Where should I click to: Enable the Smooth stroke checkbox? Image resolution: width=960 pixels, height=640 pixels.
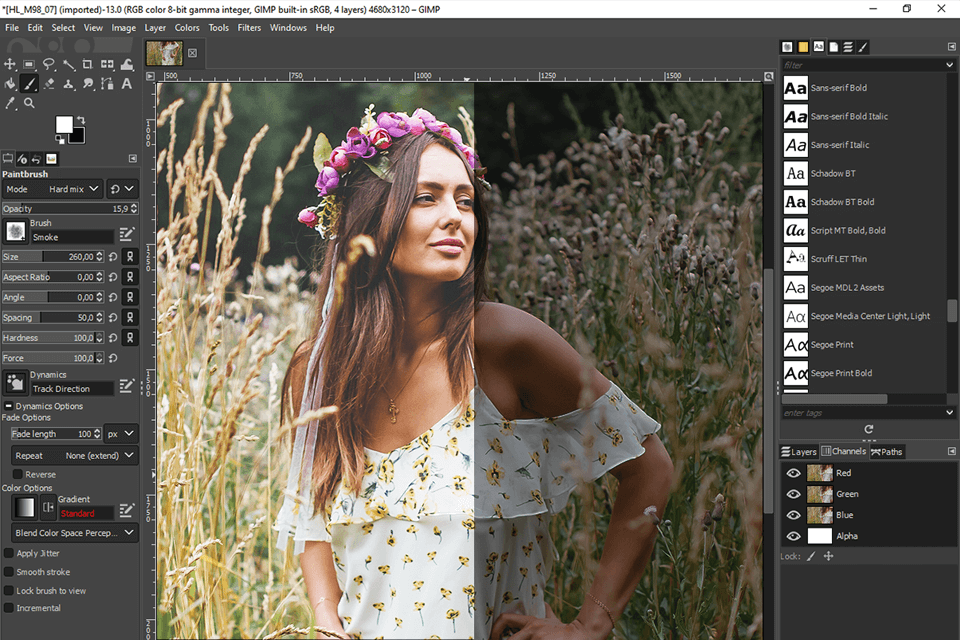9,572
